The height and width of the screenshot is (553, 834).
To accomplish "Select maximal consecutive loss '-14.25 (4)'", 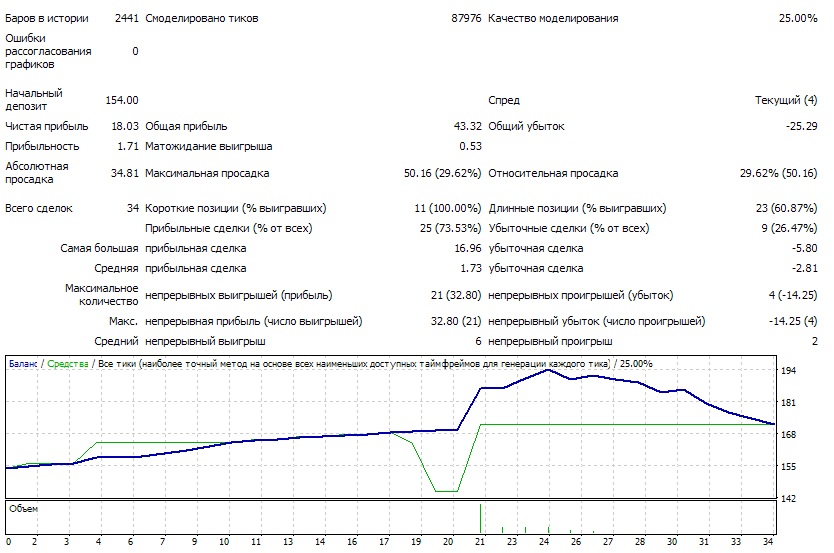I will (x=793, y=321).
